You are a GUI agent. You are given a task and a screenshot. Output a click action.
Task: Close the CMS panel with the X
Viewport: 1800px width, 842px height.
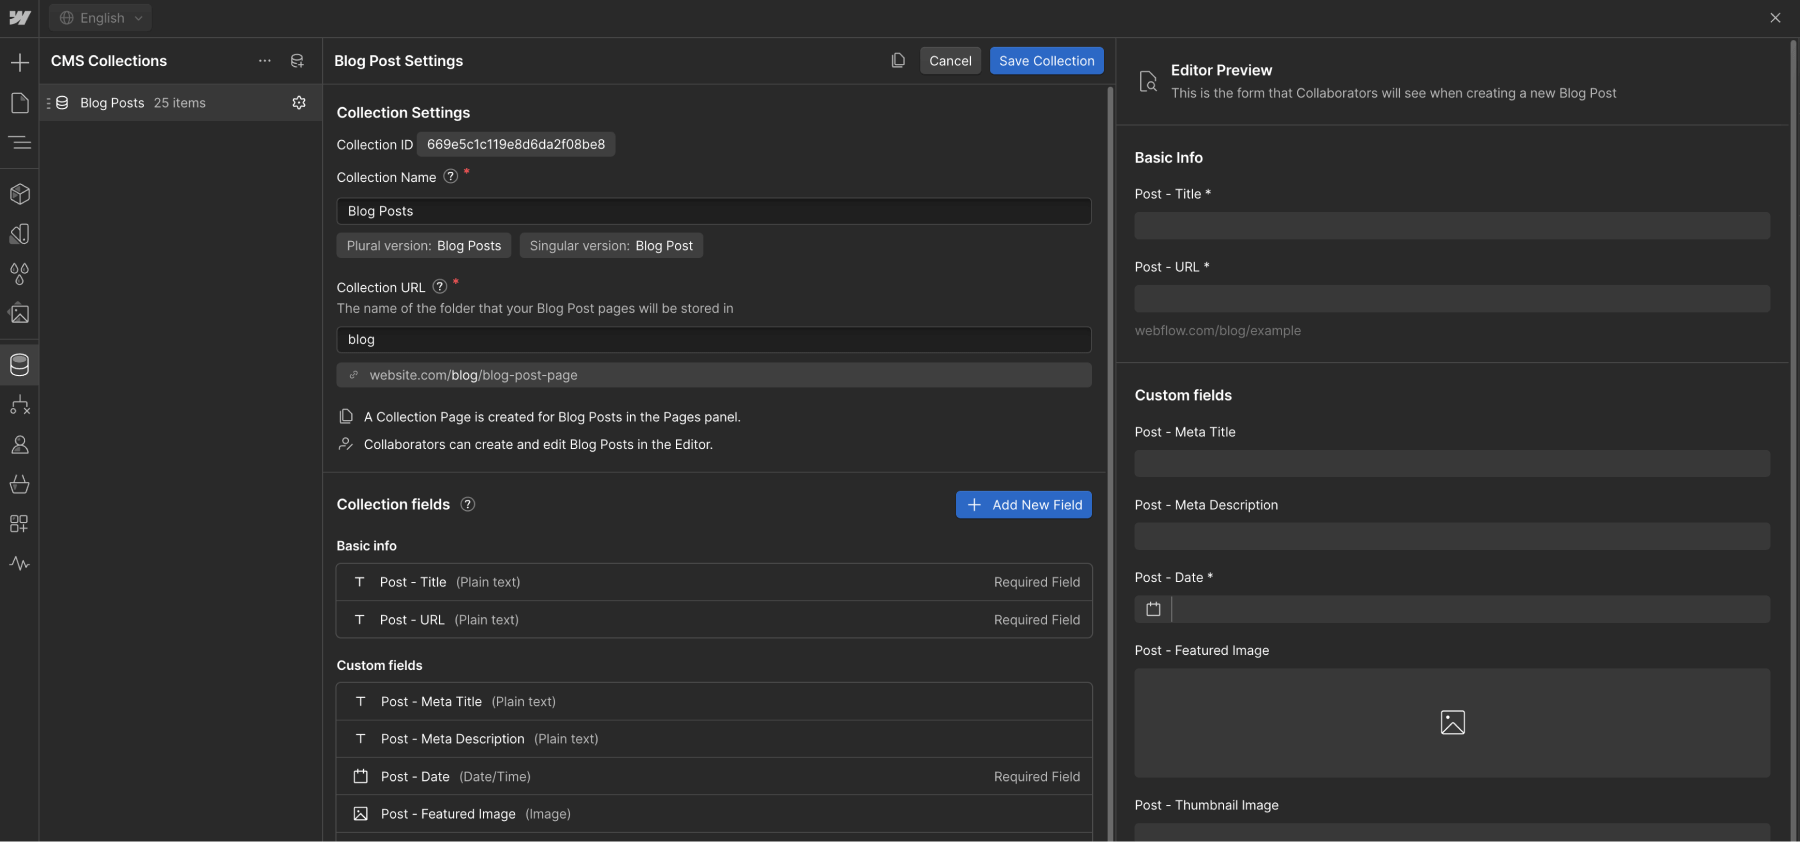1775,18
